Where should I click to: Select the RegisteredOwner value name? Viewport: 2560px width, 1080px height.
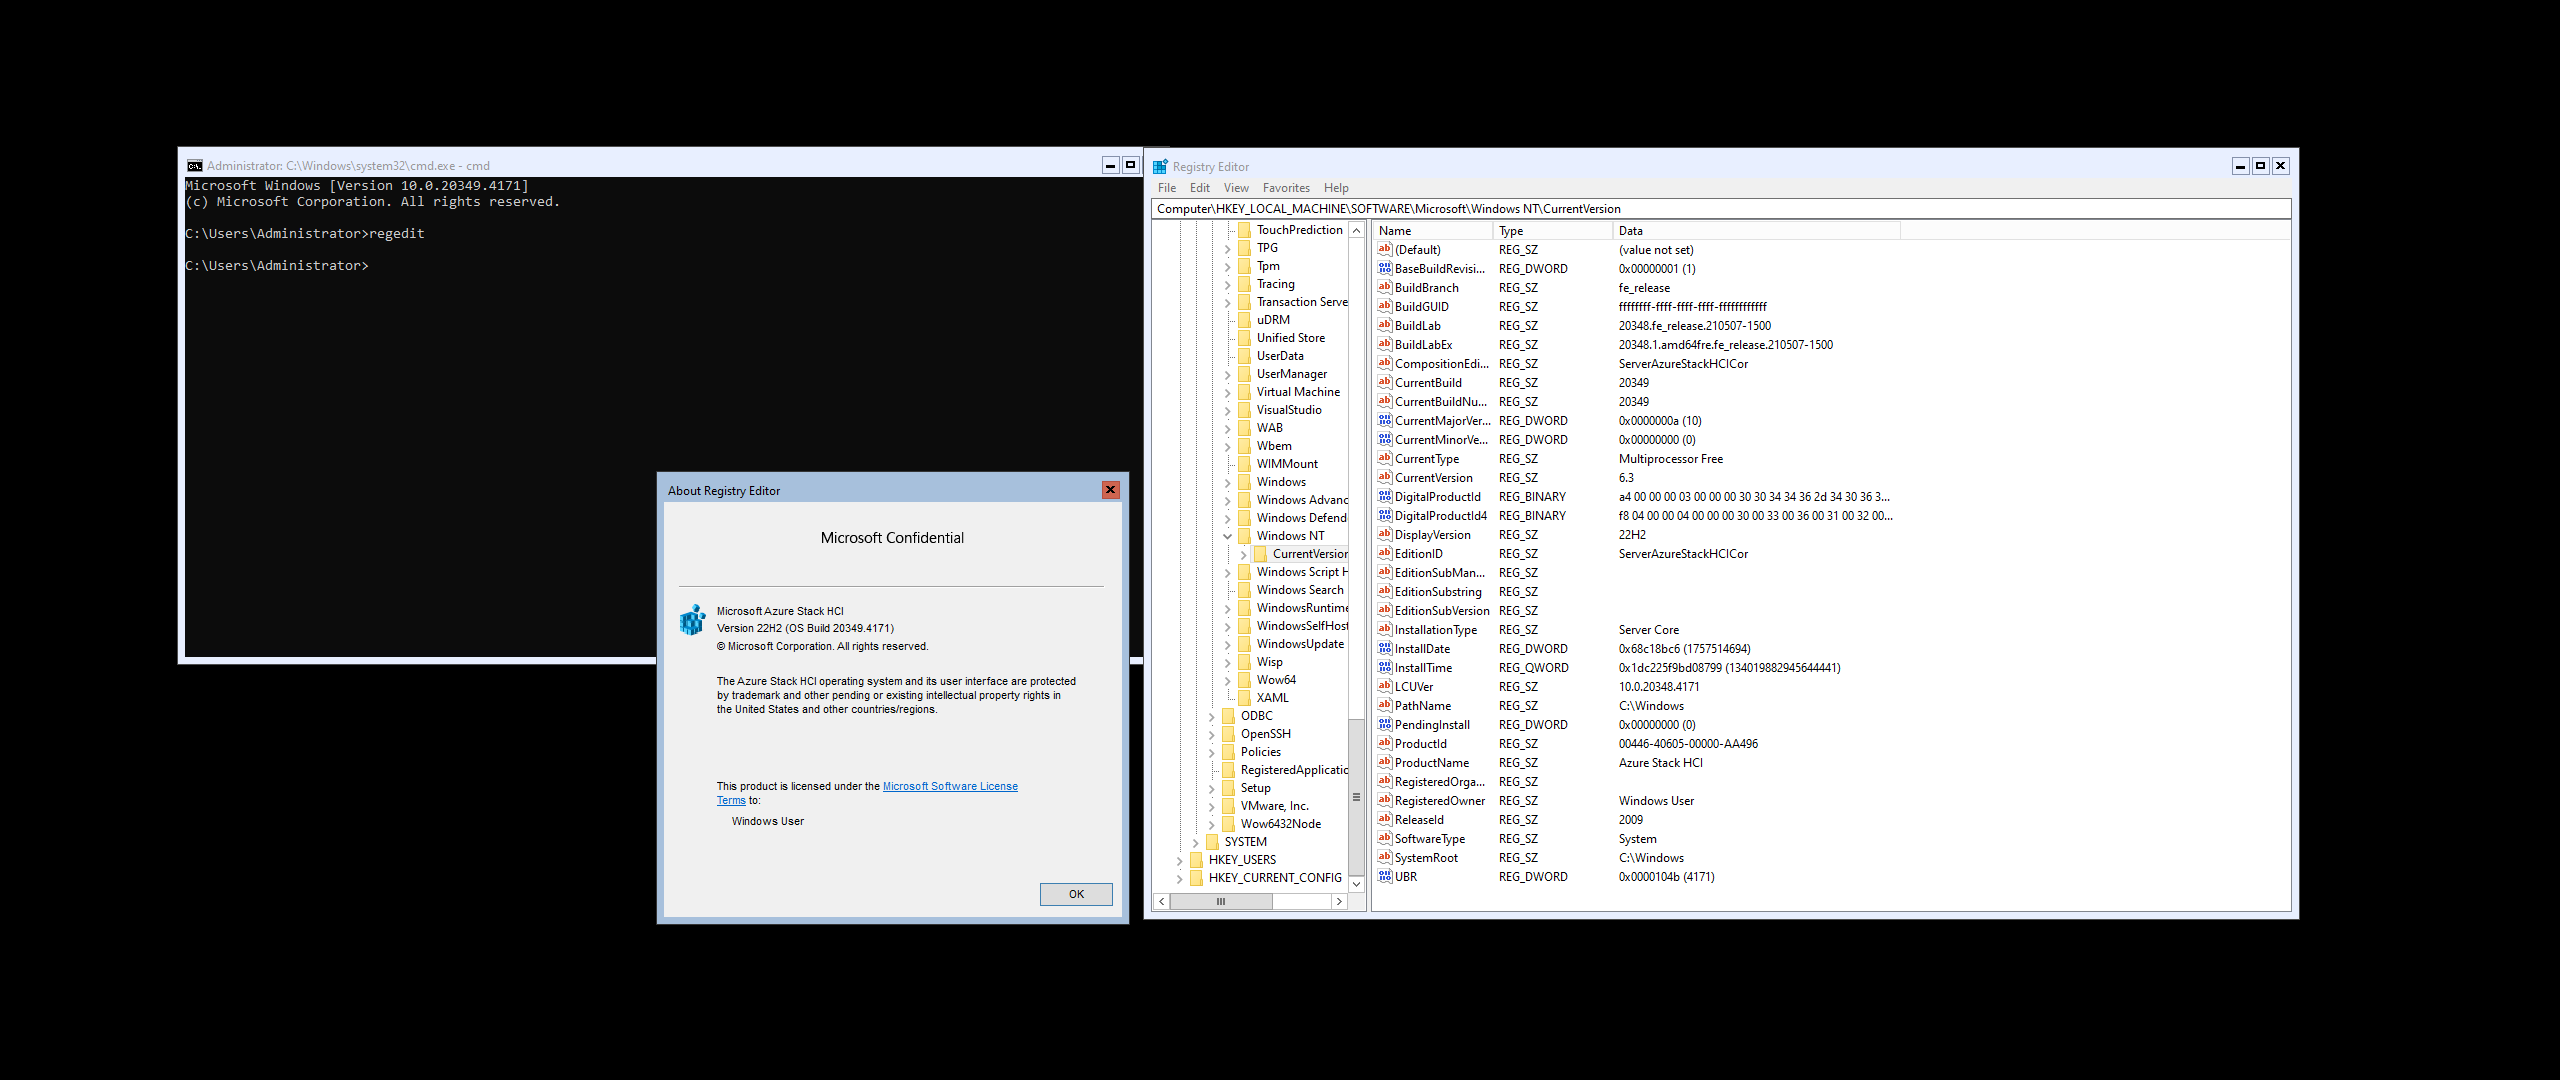(x=1440, y=801)
